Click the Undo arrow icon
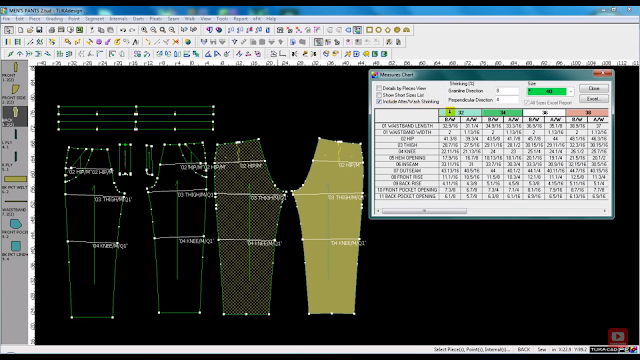 click(123, 30)
